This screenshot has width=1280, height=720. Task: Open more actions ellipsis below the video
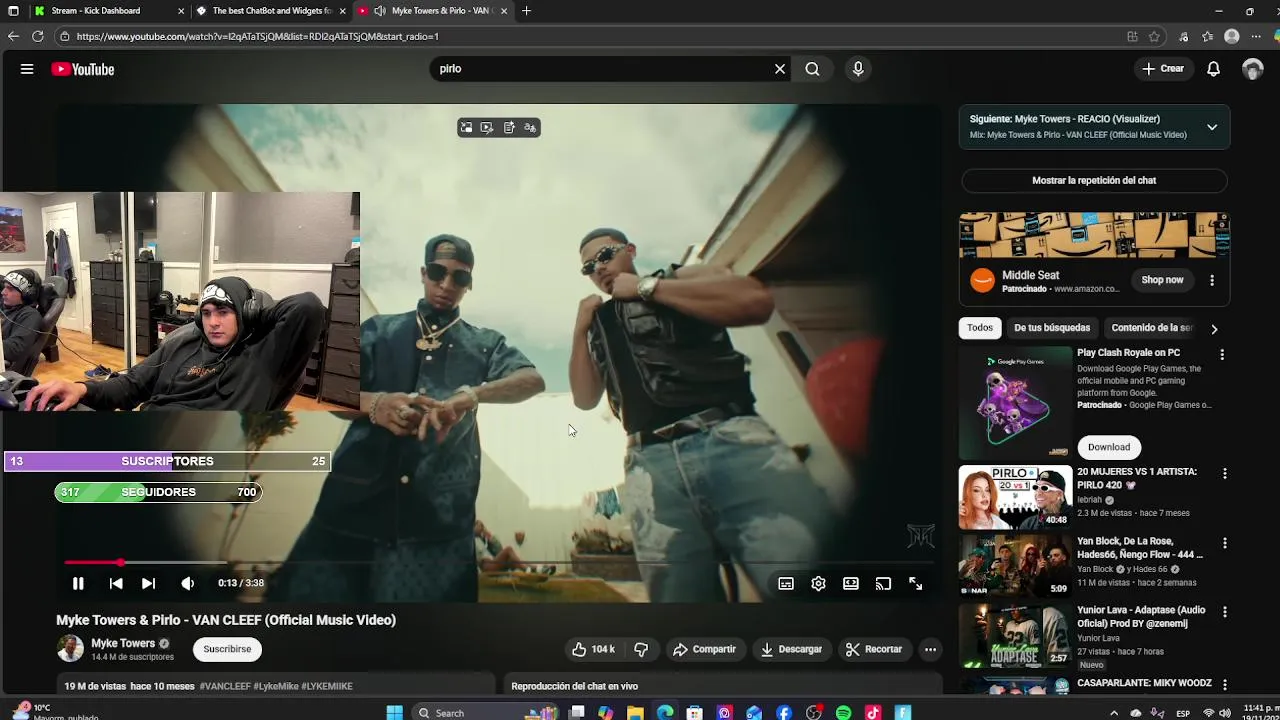(930, 649)
